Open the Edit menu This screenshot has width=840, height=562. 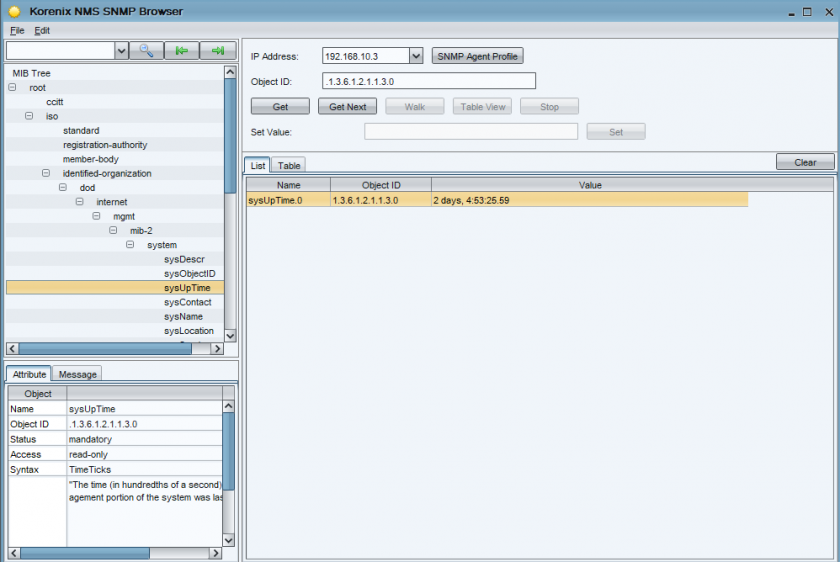pos(42,31)
